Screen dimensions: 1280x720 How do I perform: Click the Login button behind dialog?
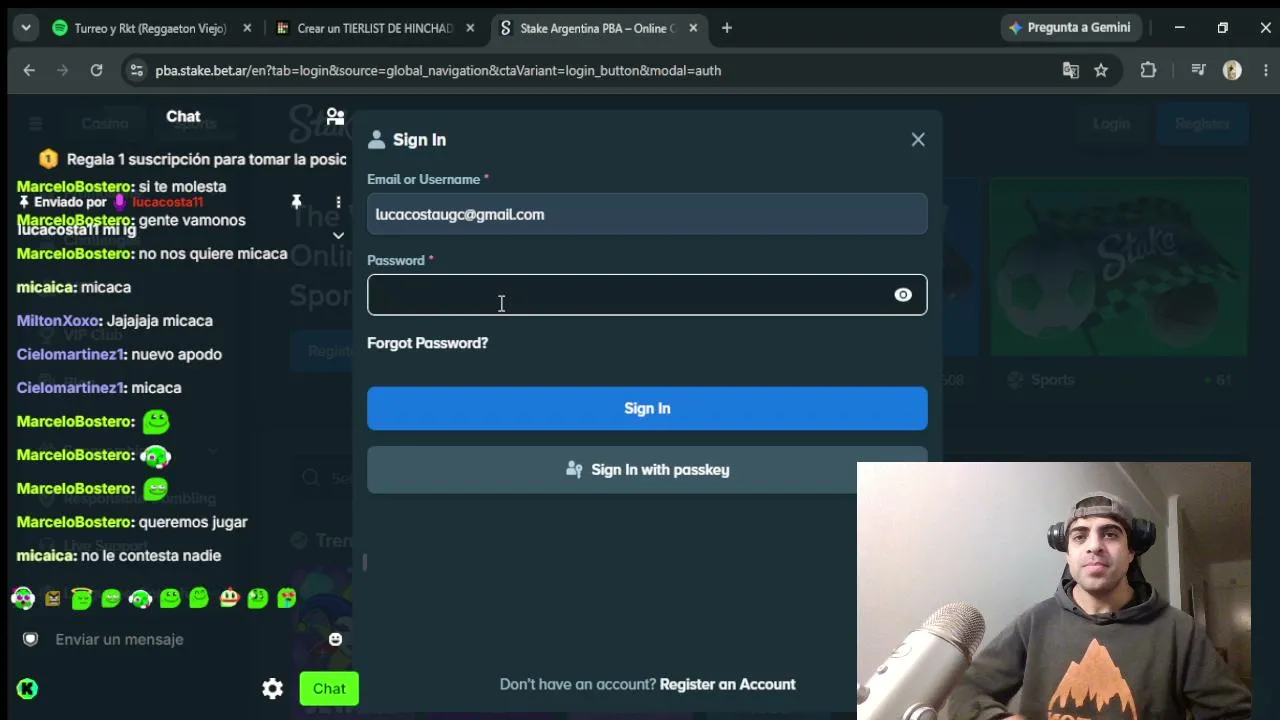tap(1111, 124)
